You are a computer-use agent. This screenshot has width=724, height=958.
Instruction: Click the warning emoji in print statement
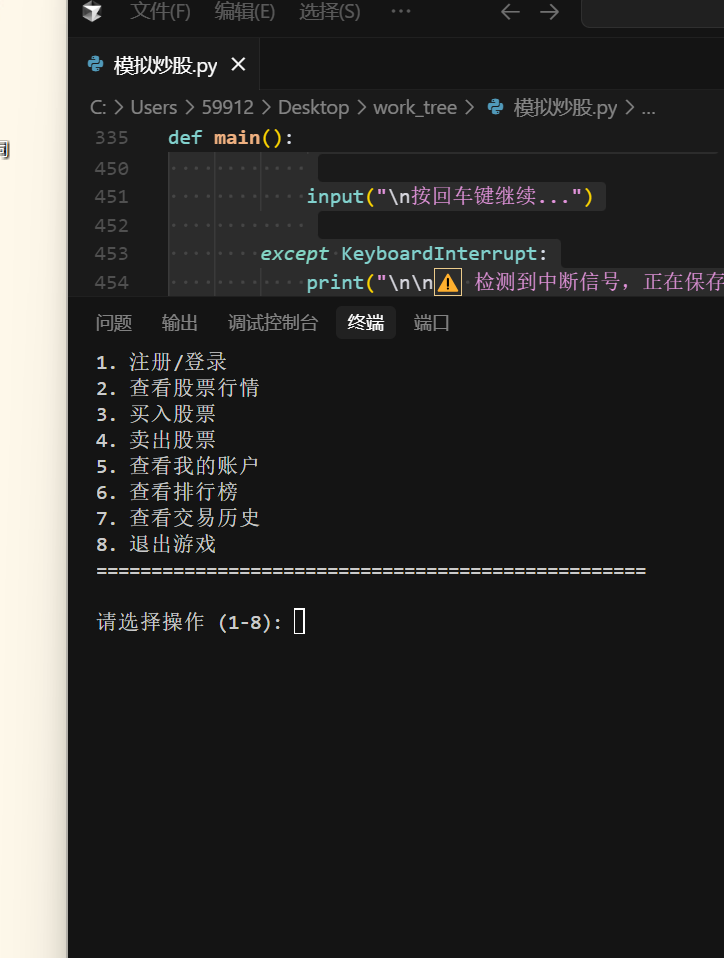pyautogui.click(x=448, y=282)
